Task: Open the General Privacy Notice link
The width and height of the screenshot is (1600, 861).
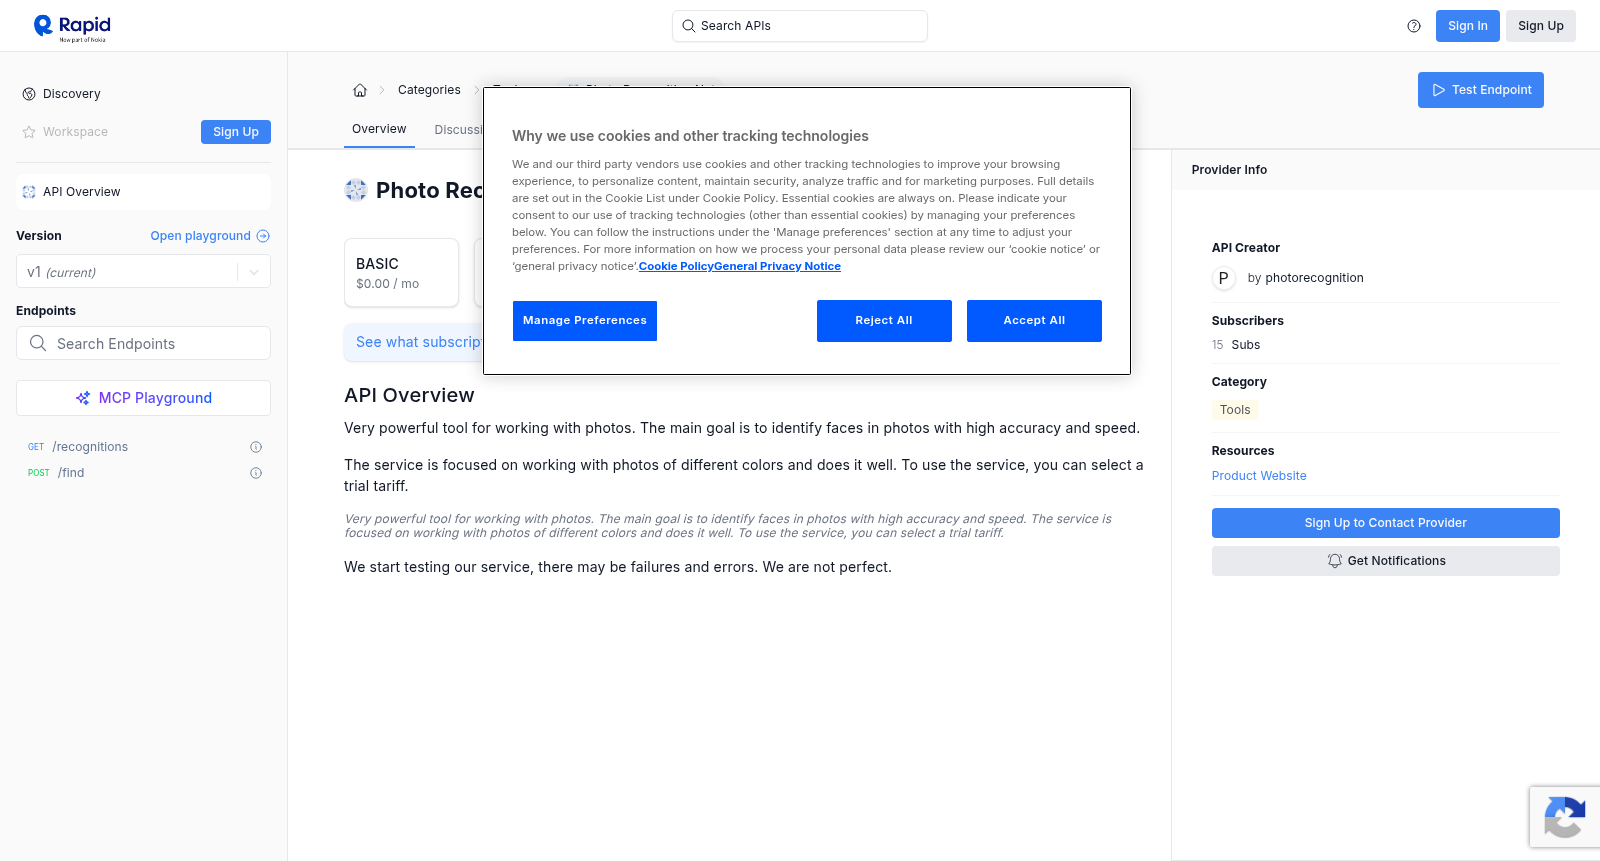Action: click(777, 266)
